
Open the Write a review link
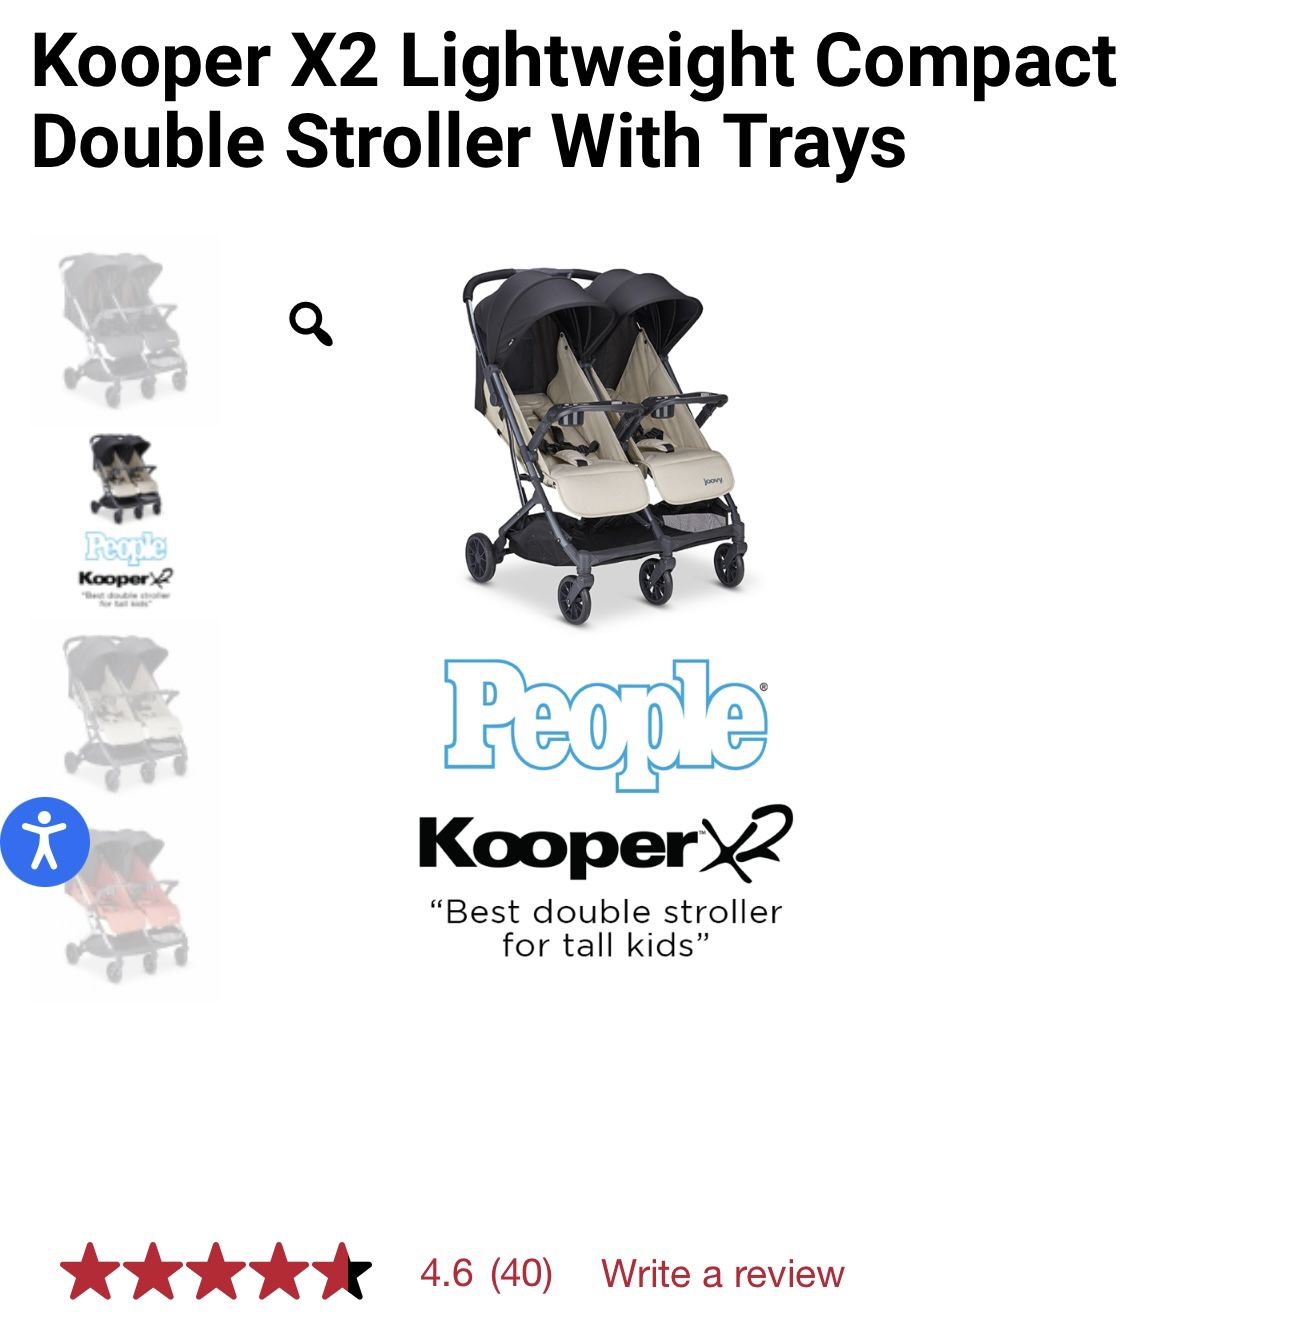pos(722,1274)
